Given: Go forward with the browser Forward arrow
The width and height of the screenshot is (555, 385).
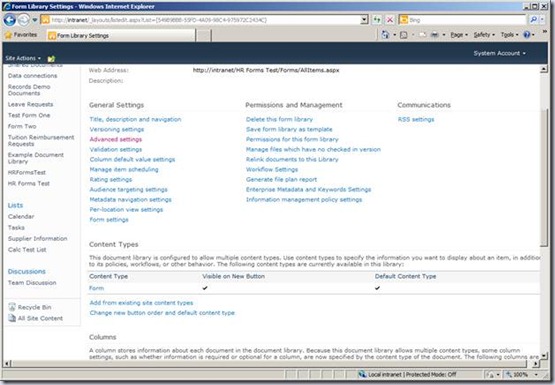Looking at the screenshot, I should tap(24, 20).
